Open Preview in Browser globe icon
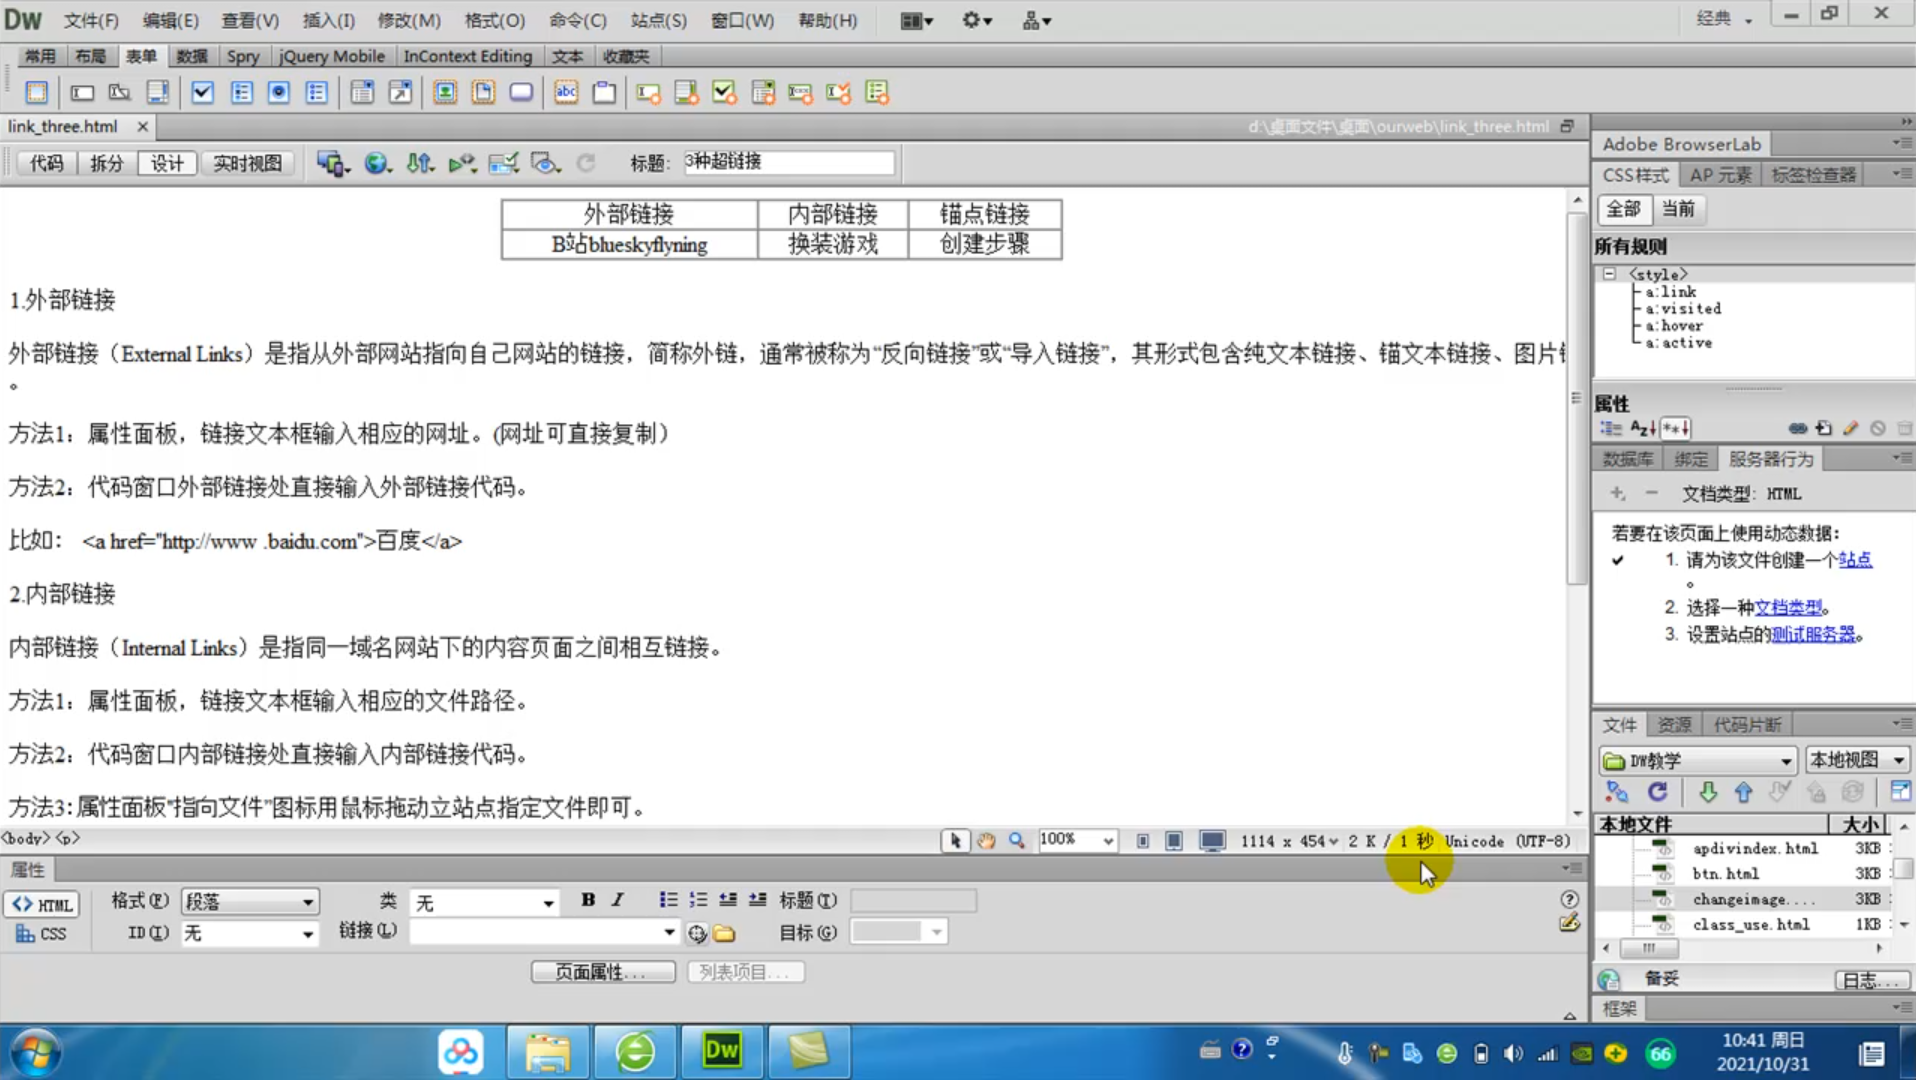The height and width of the screenshot is (1080, 1916). pos(377,163)
